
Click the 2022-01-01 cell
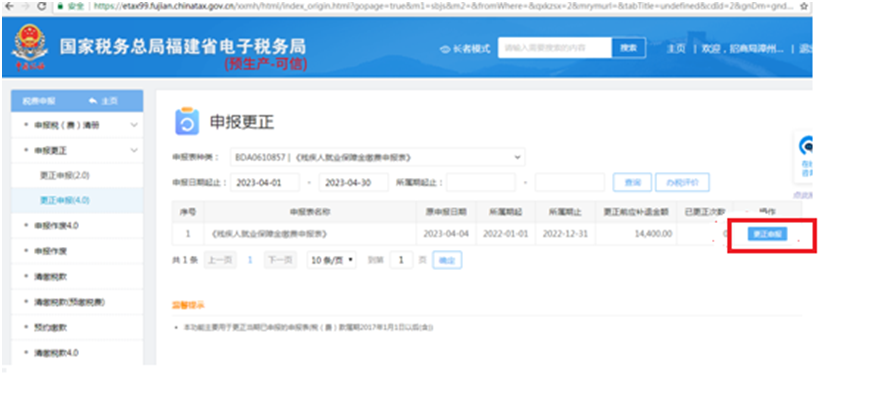coord(505,234)
